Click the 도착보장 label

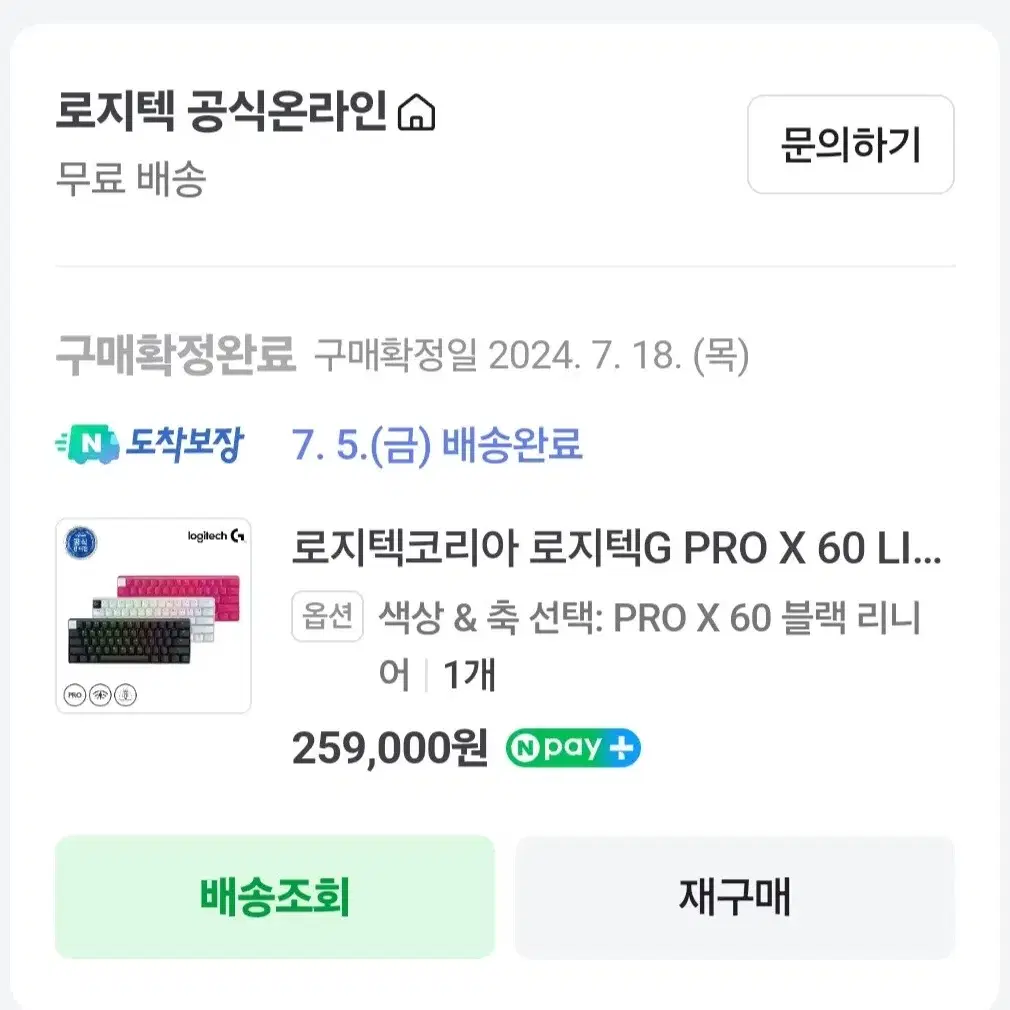(185, 444)
